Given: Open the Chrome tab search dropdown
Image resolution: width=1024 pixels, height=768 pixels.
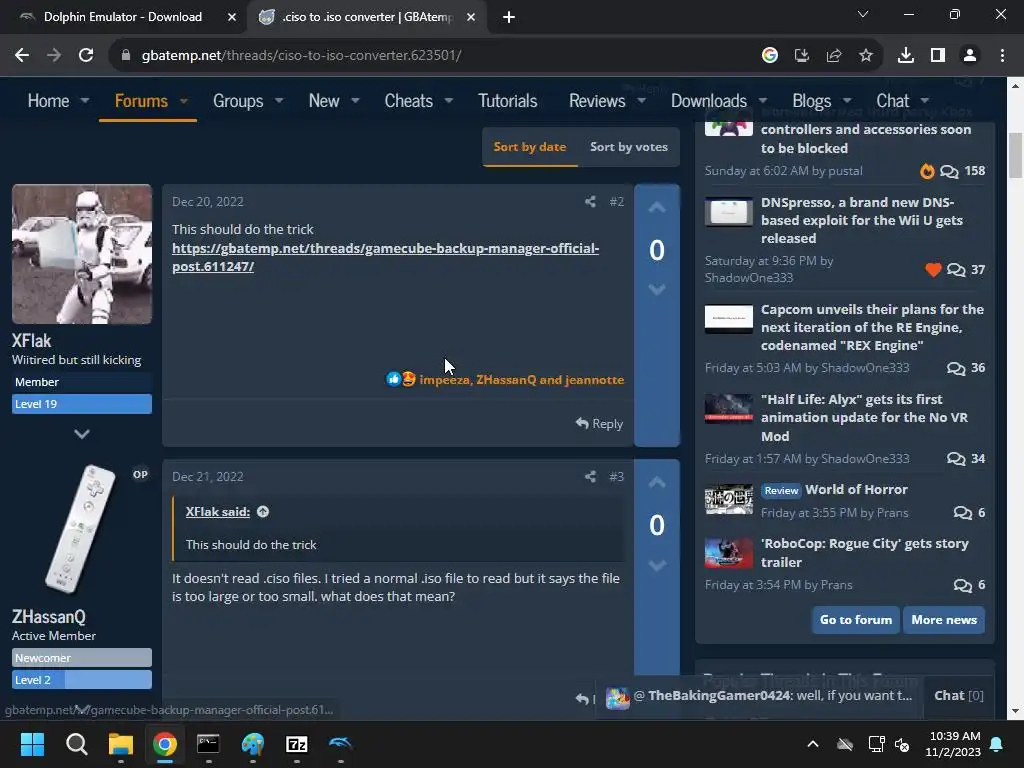Looking at the screenshot, I should [863, 14].
